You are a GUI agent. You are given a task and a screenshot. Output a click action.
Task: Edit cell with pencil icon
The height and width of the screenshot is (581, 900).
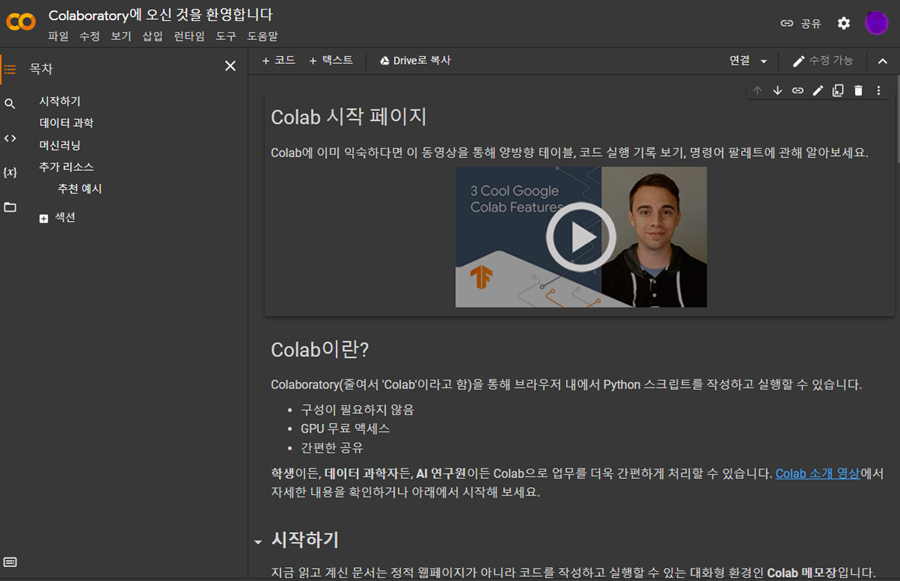pos(818,91)
